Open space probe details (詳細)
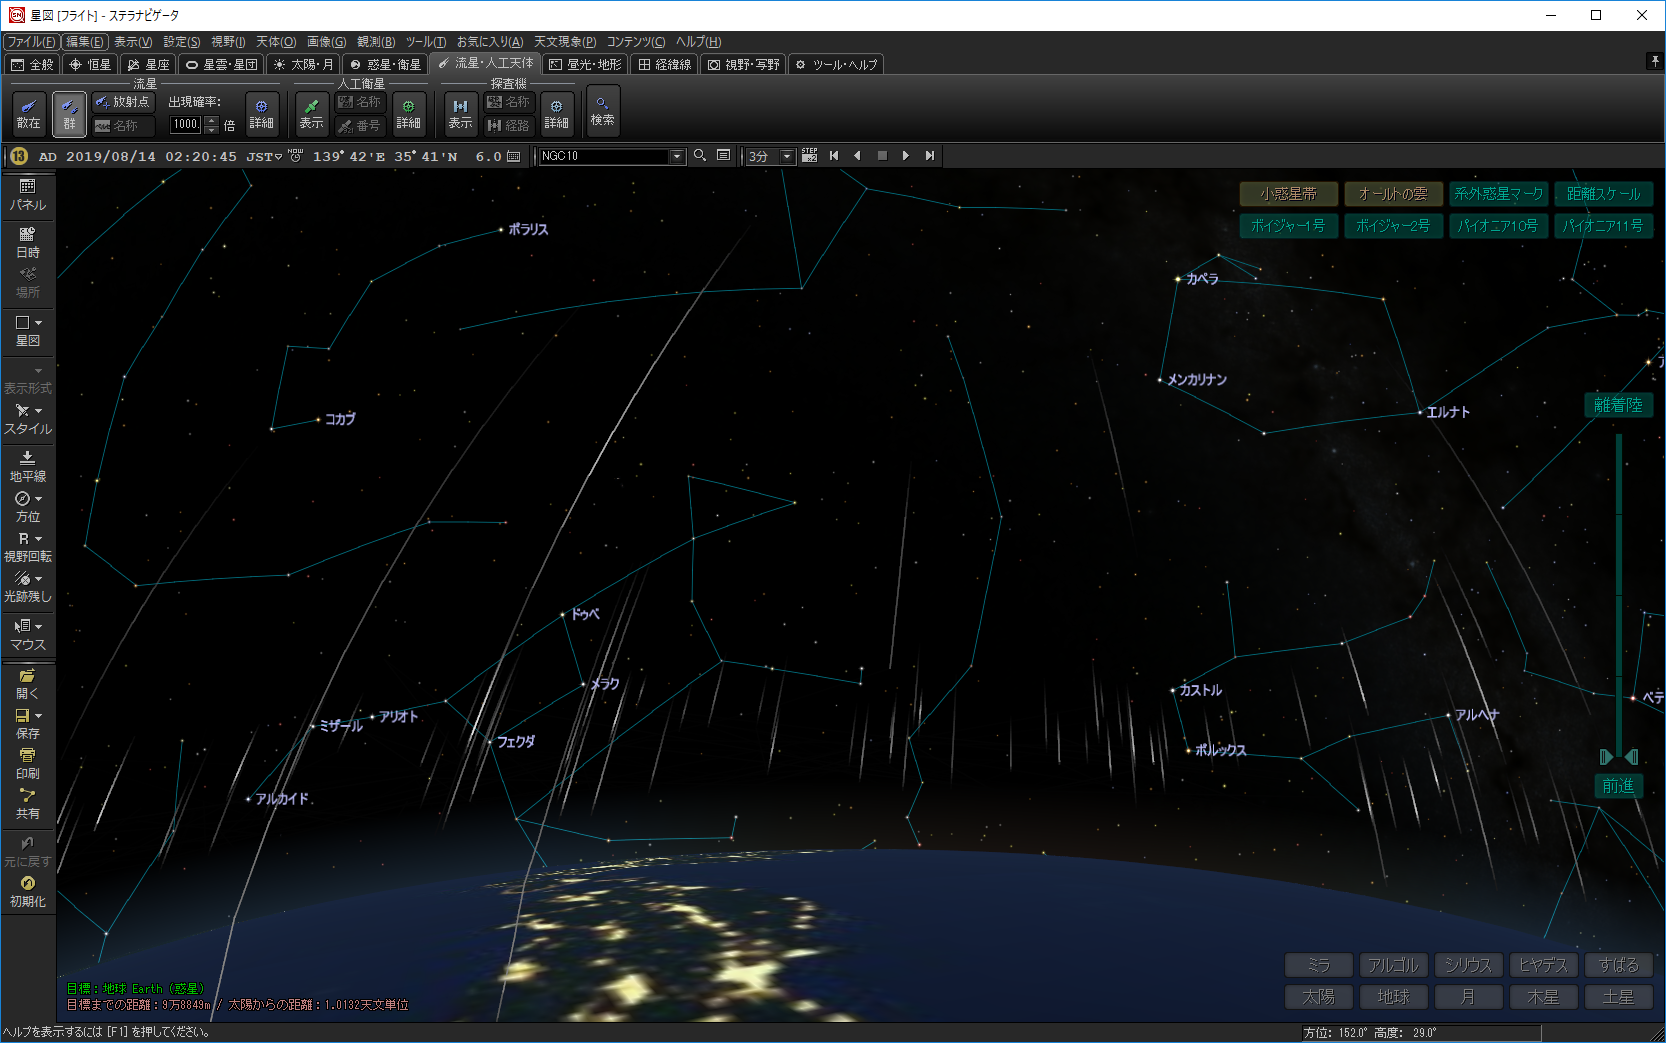Viewport: 1666px width, 1043px height. 557,113
